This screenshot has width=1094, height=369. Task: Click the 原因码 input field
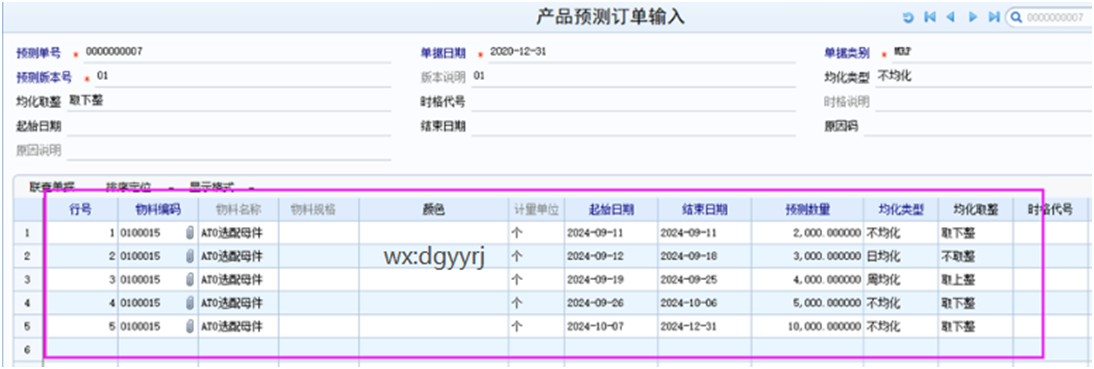[x=977, y=126]
